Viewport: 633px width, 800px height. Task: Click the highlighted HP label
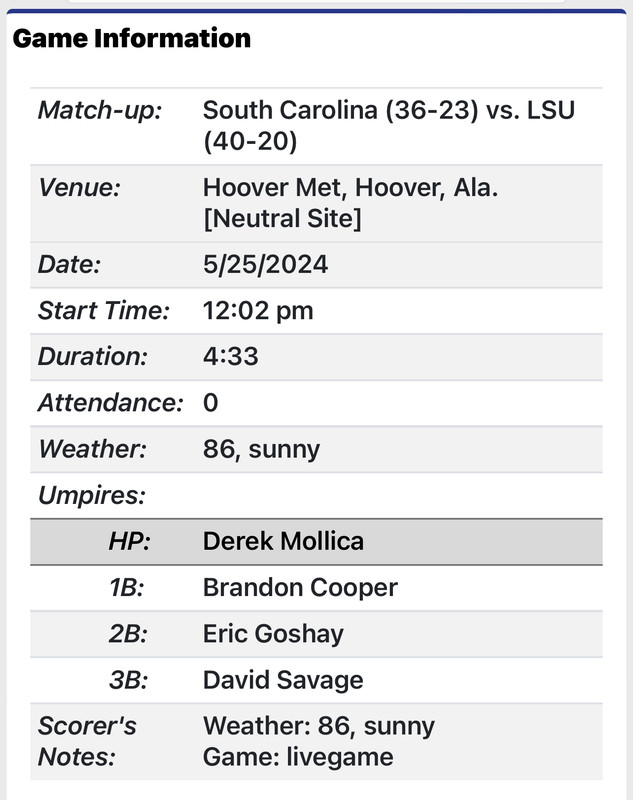pos(129,542)
